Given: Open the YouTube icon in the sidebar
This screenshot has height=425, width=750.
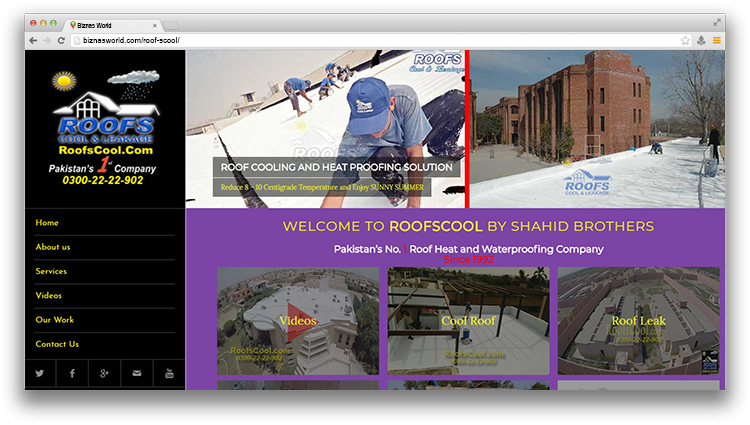Looking at the screenshot, I should point(169,373).
